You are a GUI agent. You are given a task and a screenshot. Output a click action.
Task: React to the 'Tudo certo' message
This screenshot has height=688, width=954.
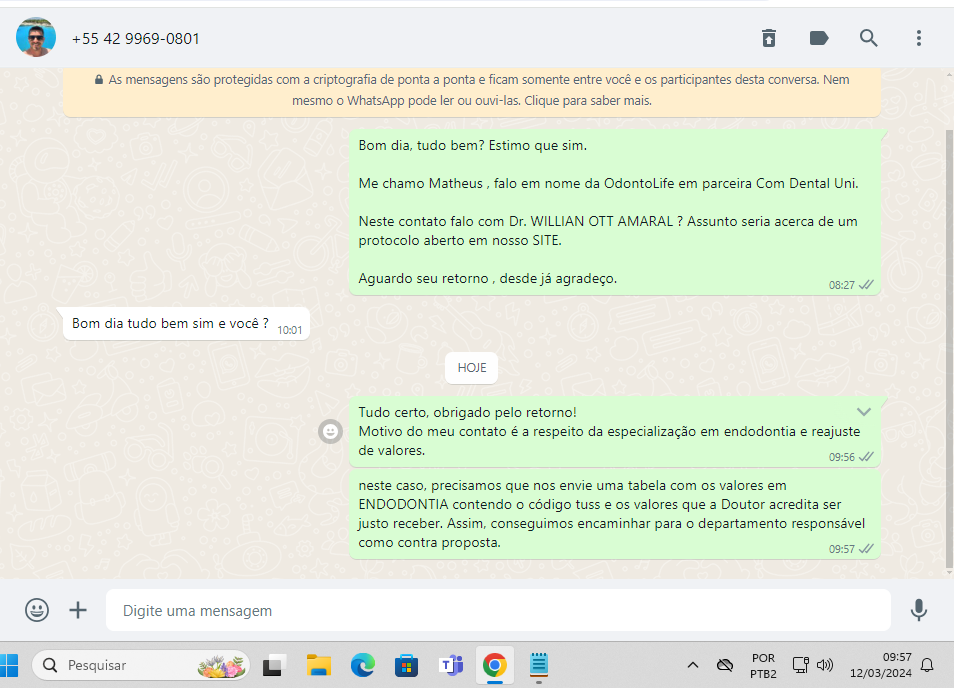pyautogui.click(x=330, y=431)
